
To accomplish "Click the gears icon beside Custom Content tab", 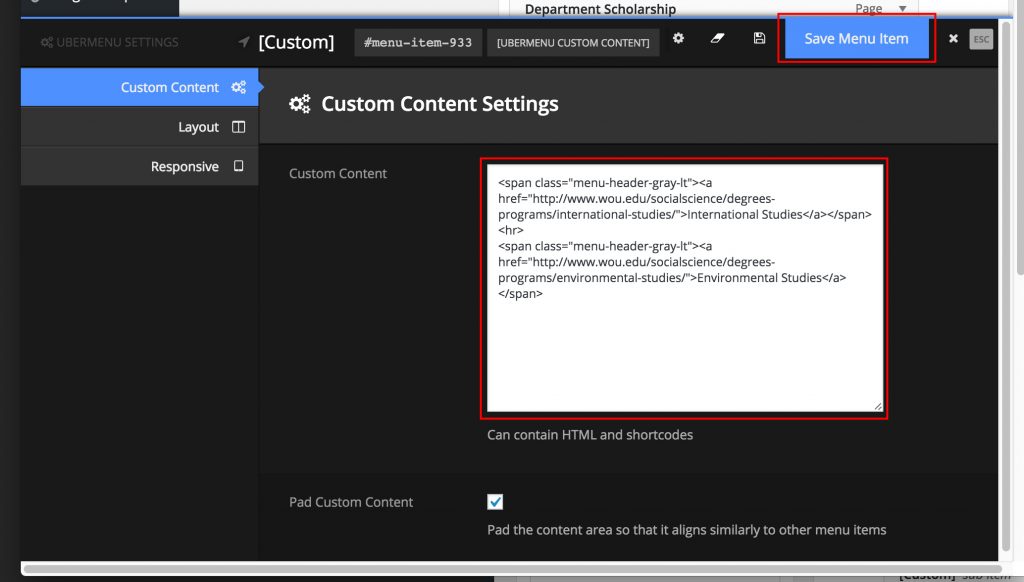I will pyautogui.click(x=238, y=87).
